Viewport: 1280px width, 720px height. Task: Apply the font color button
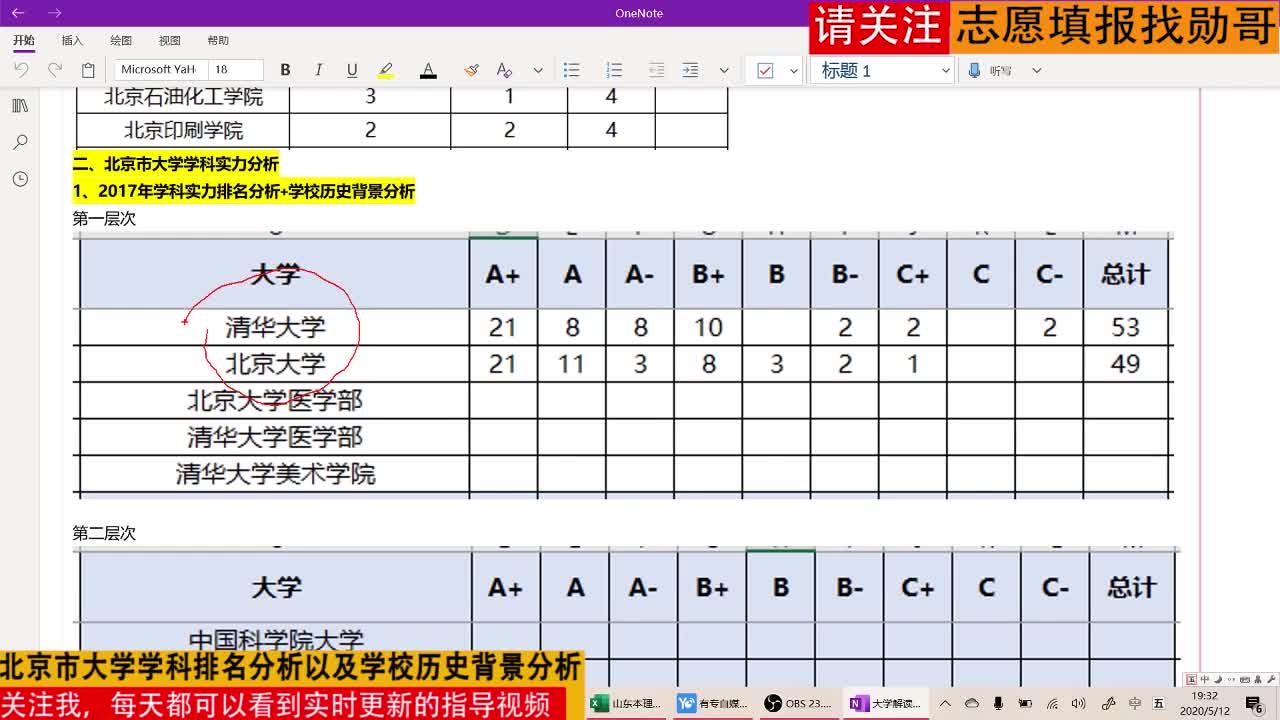[428, 70]
